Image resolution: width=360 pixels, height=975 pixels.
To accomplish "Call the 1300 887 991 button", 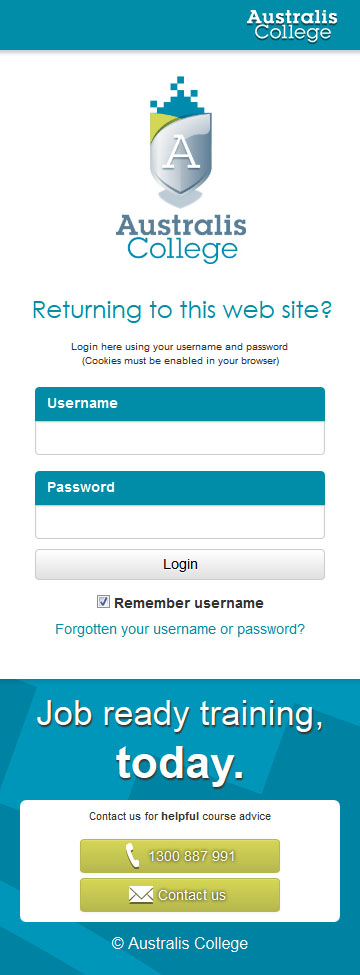I will click(x=180, y=856).
